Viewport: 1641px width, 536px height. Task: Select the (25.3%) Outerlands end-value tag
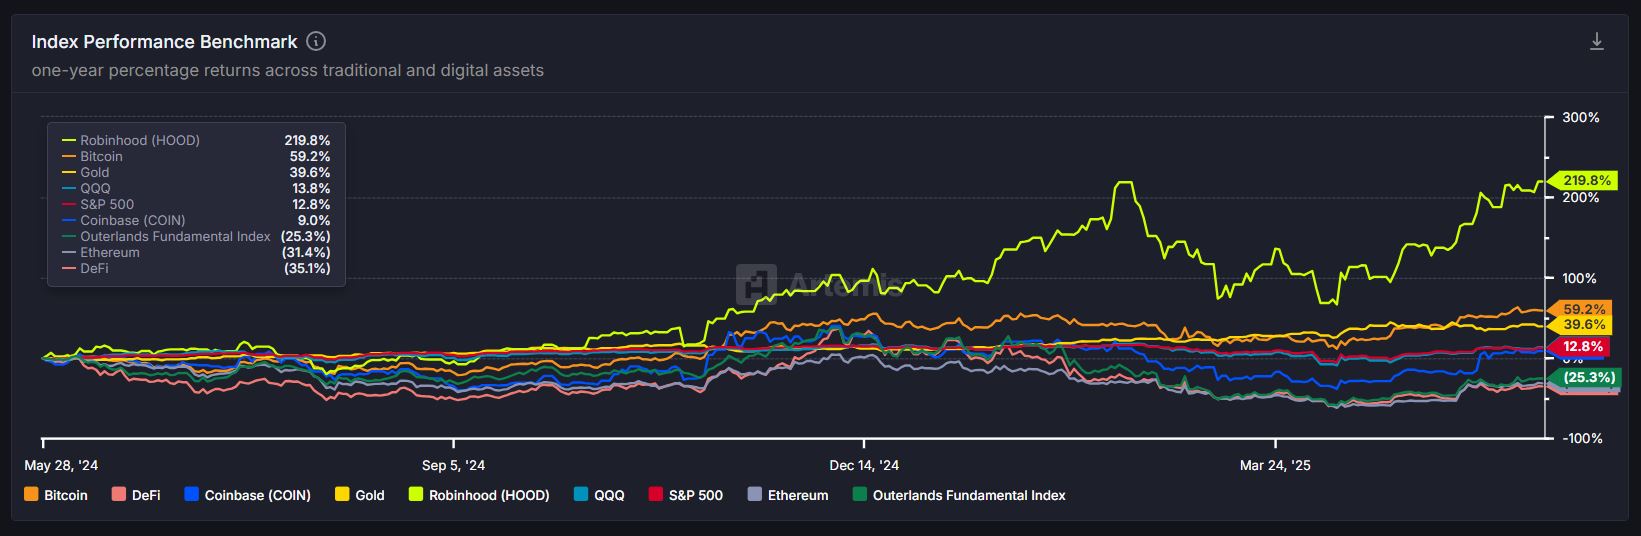pos(1584,378)
